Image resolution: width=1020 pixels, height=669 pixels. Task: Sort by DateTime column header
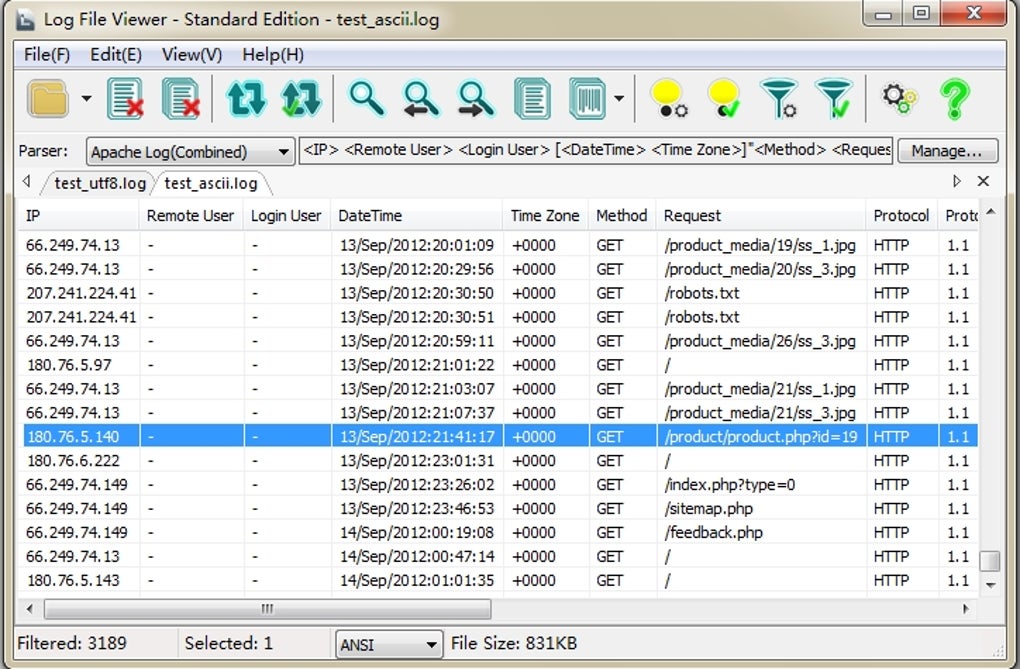(x=417, y=215)
